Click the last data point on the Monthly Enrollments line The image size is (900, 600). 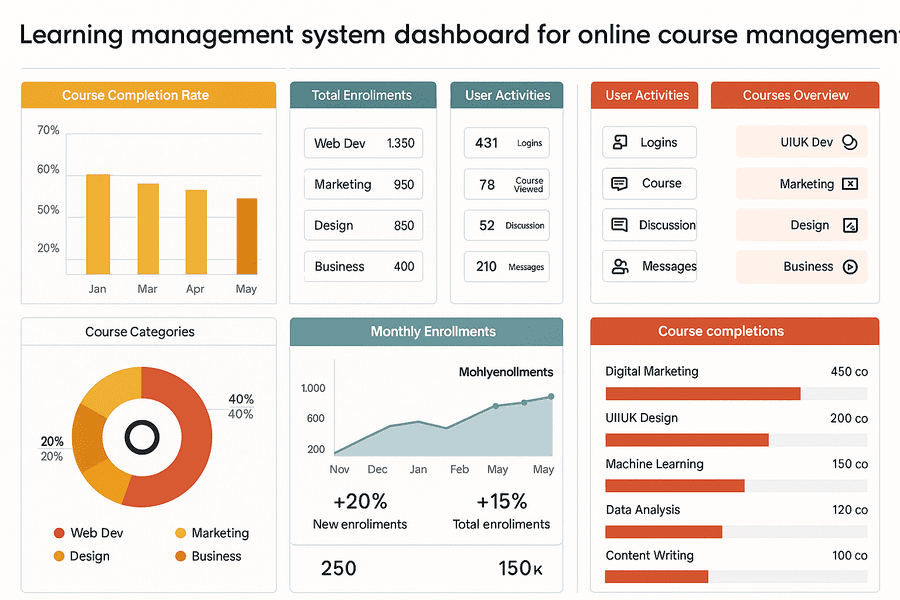coord(551,397)
